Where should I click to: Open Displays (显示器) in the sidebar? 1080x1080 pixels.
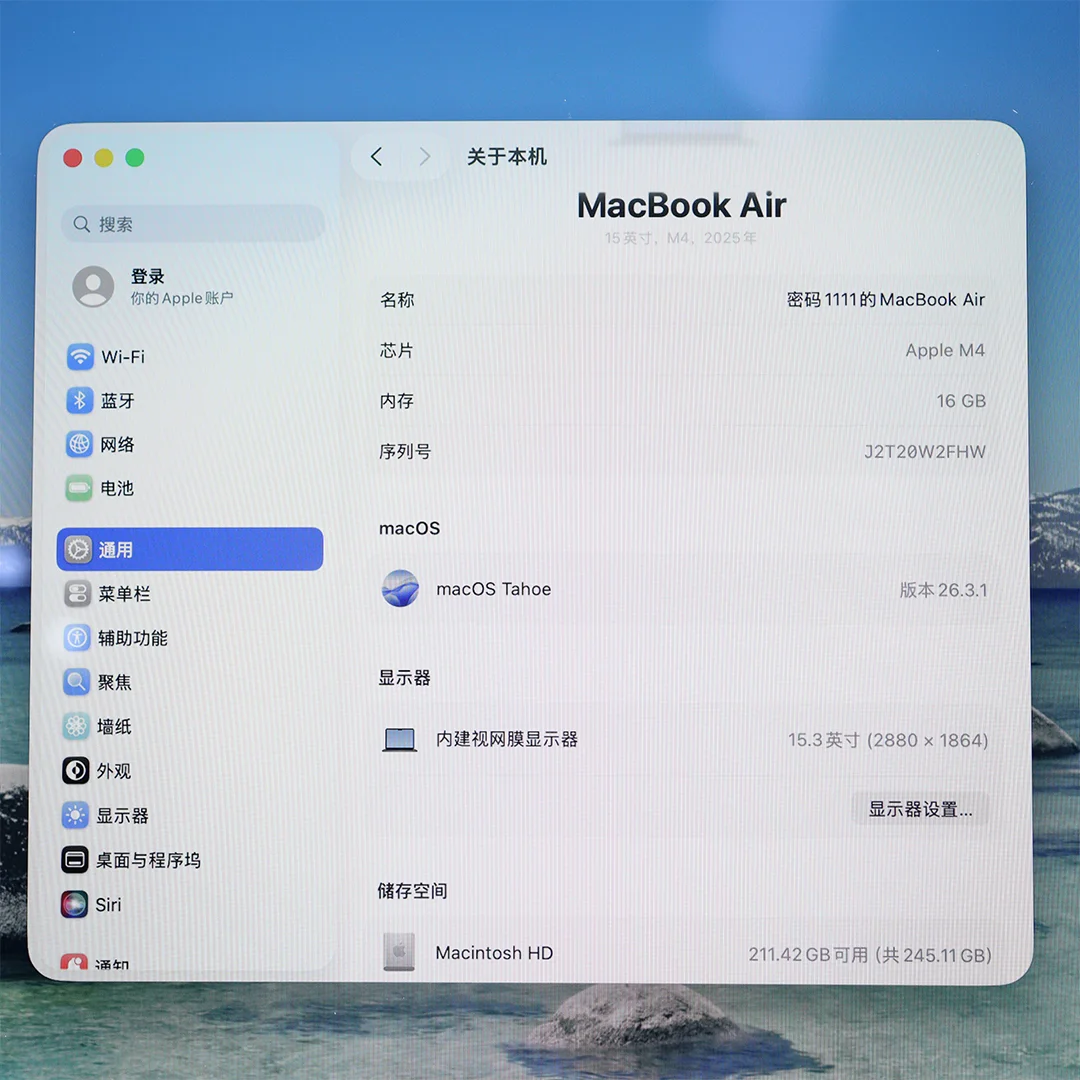(x=122, y=816)
